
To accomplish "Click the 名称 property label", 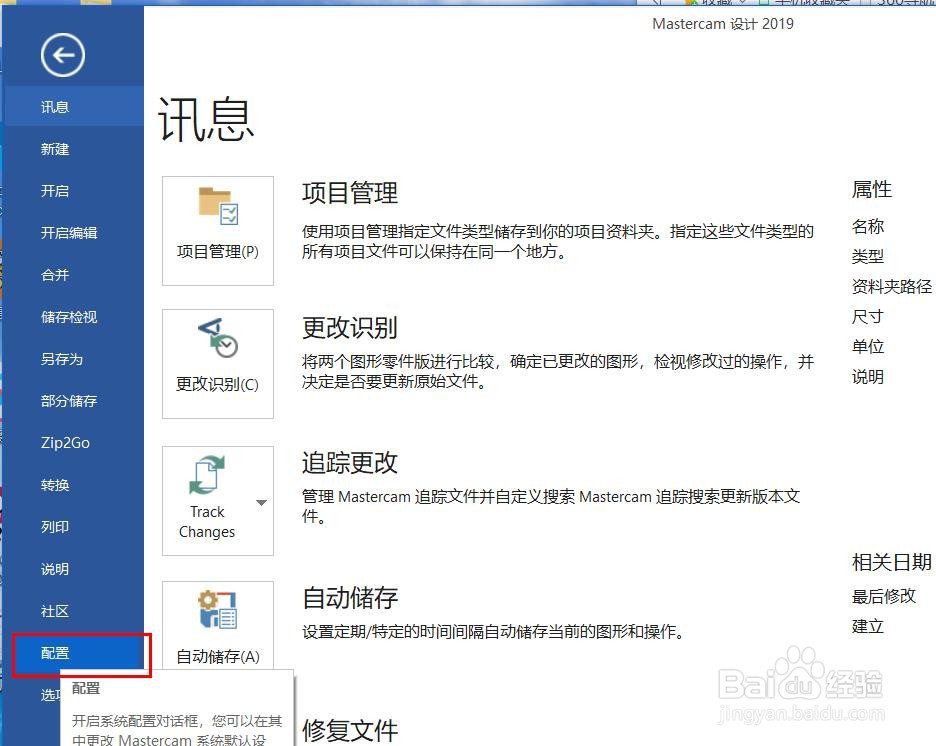I will point(868,227).
